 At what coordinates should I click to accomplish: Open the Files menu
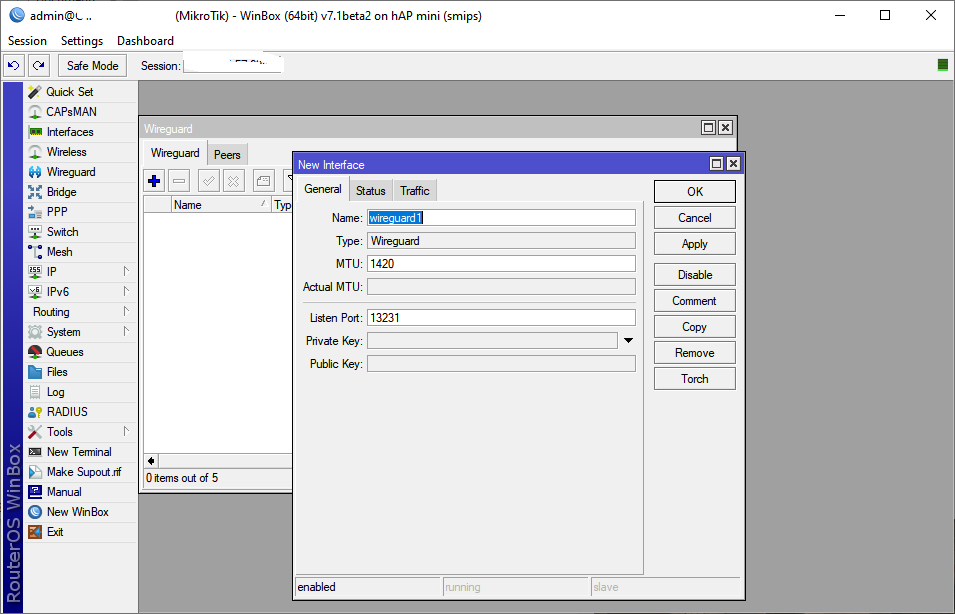pyautogui.click(x=80, y=372)
